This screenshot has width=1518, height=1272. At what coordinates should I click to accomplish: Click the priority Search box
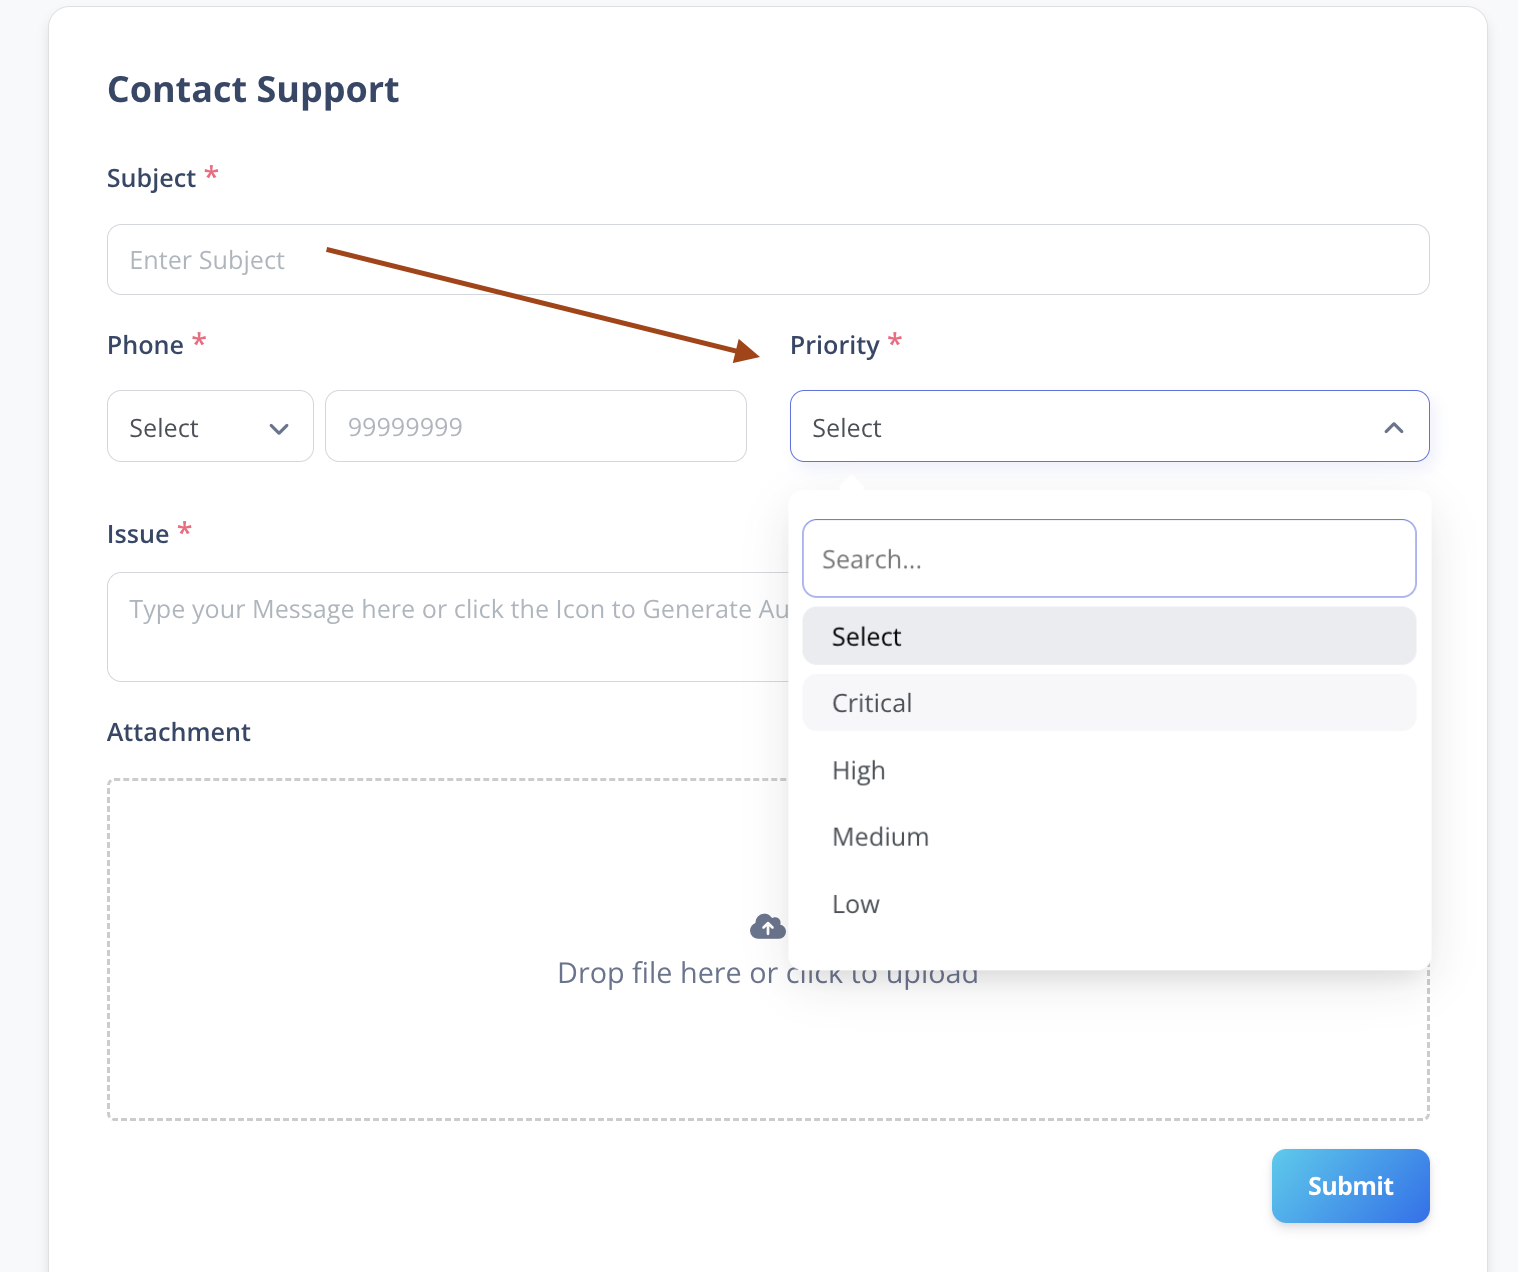pos(1109,558)
